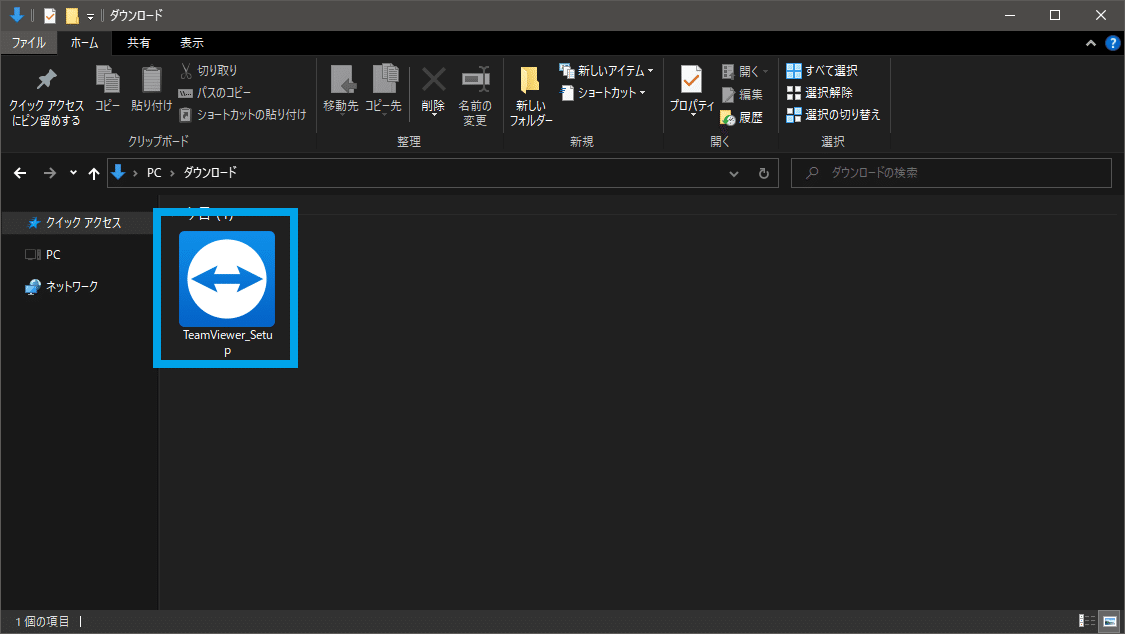Click 履歴 in the ribbon
Image resolution: width=1125 pixels, height=634 pixels.
(x=742, y=117)
